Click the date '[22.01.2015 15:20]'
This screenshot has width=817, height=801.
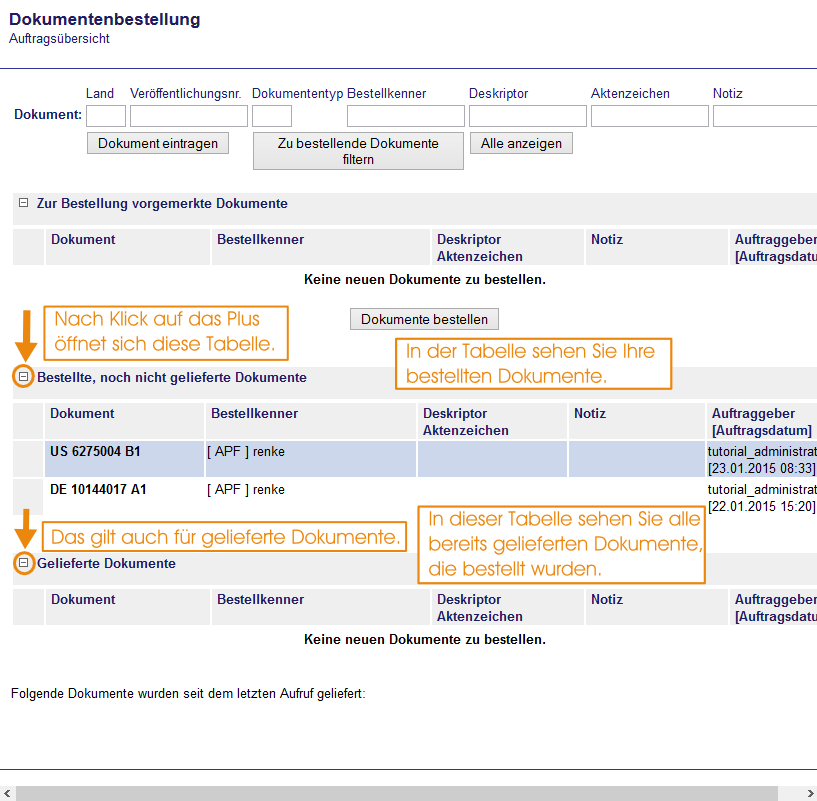click(x=761, y=506)
